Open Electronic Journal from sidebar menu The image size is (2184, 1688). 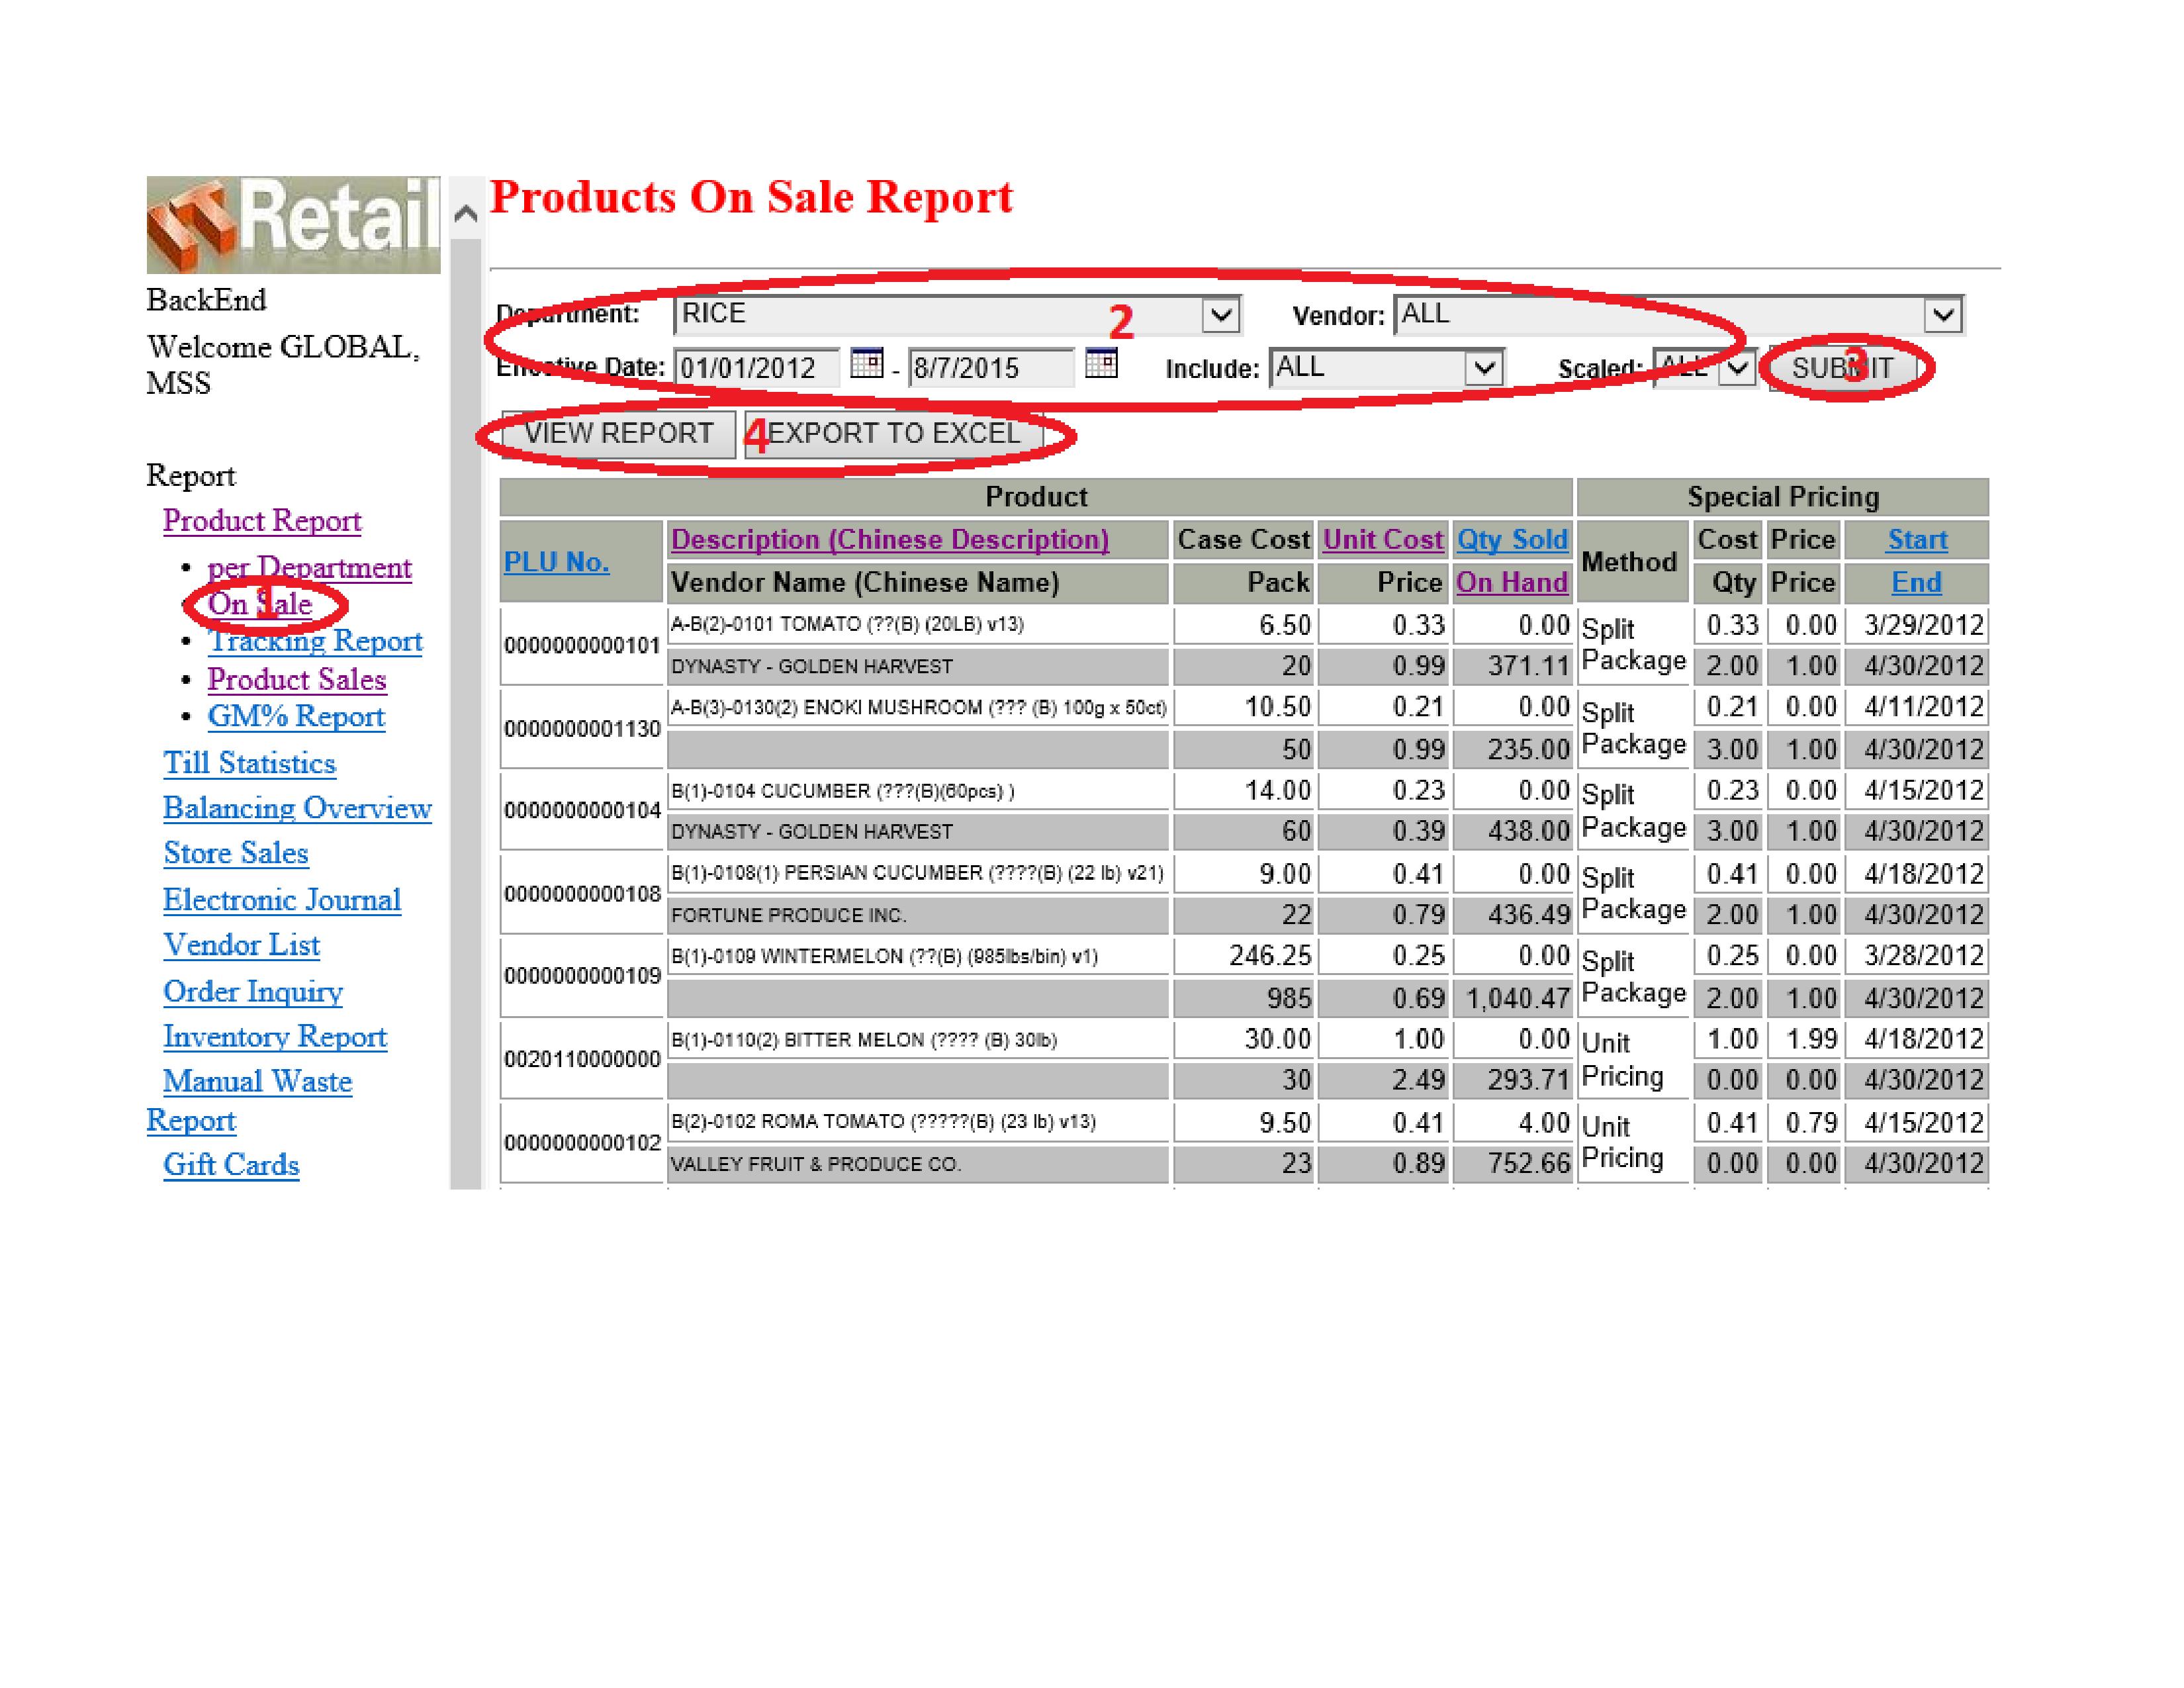(x=282, y=900)
